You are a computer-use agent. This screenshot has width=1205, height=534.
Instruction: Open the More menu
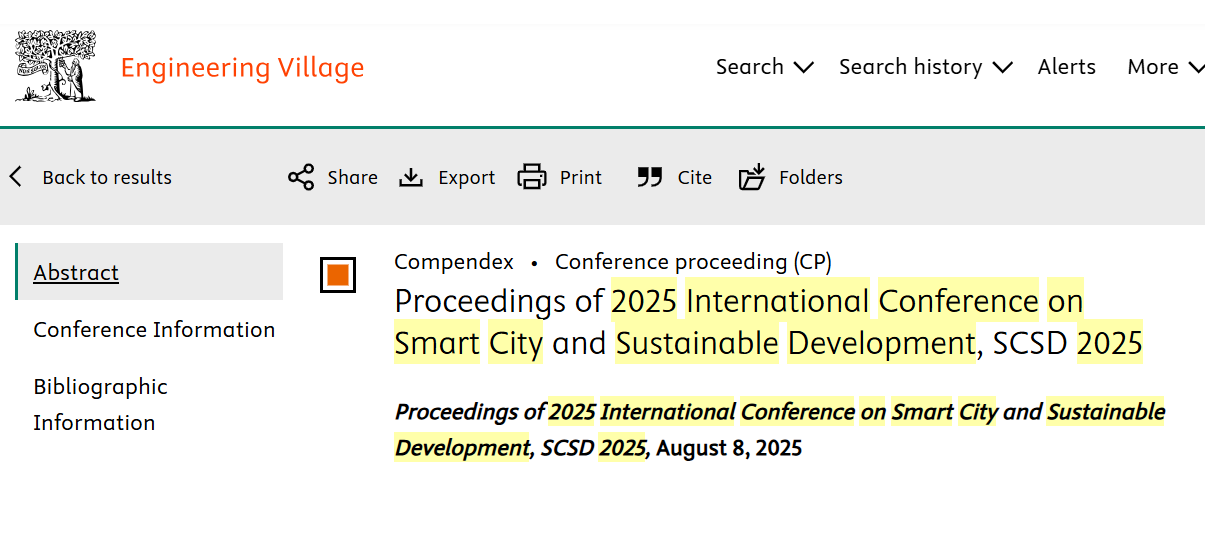[1165, 67]
